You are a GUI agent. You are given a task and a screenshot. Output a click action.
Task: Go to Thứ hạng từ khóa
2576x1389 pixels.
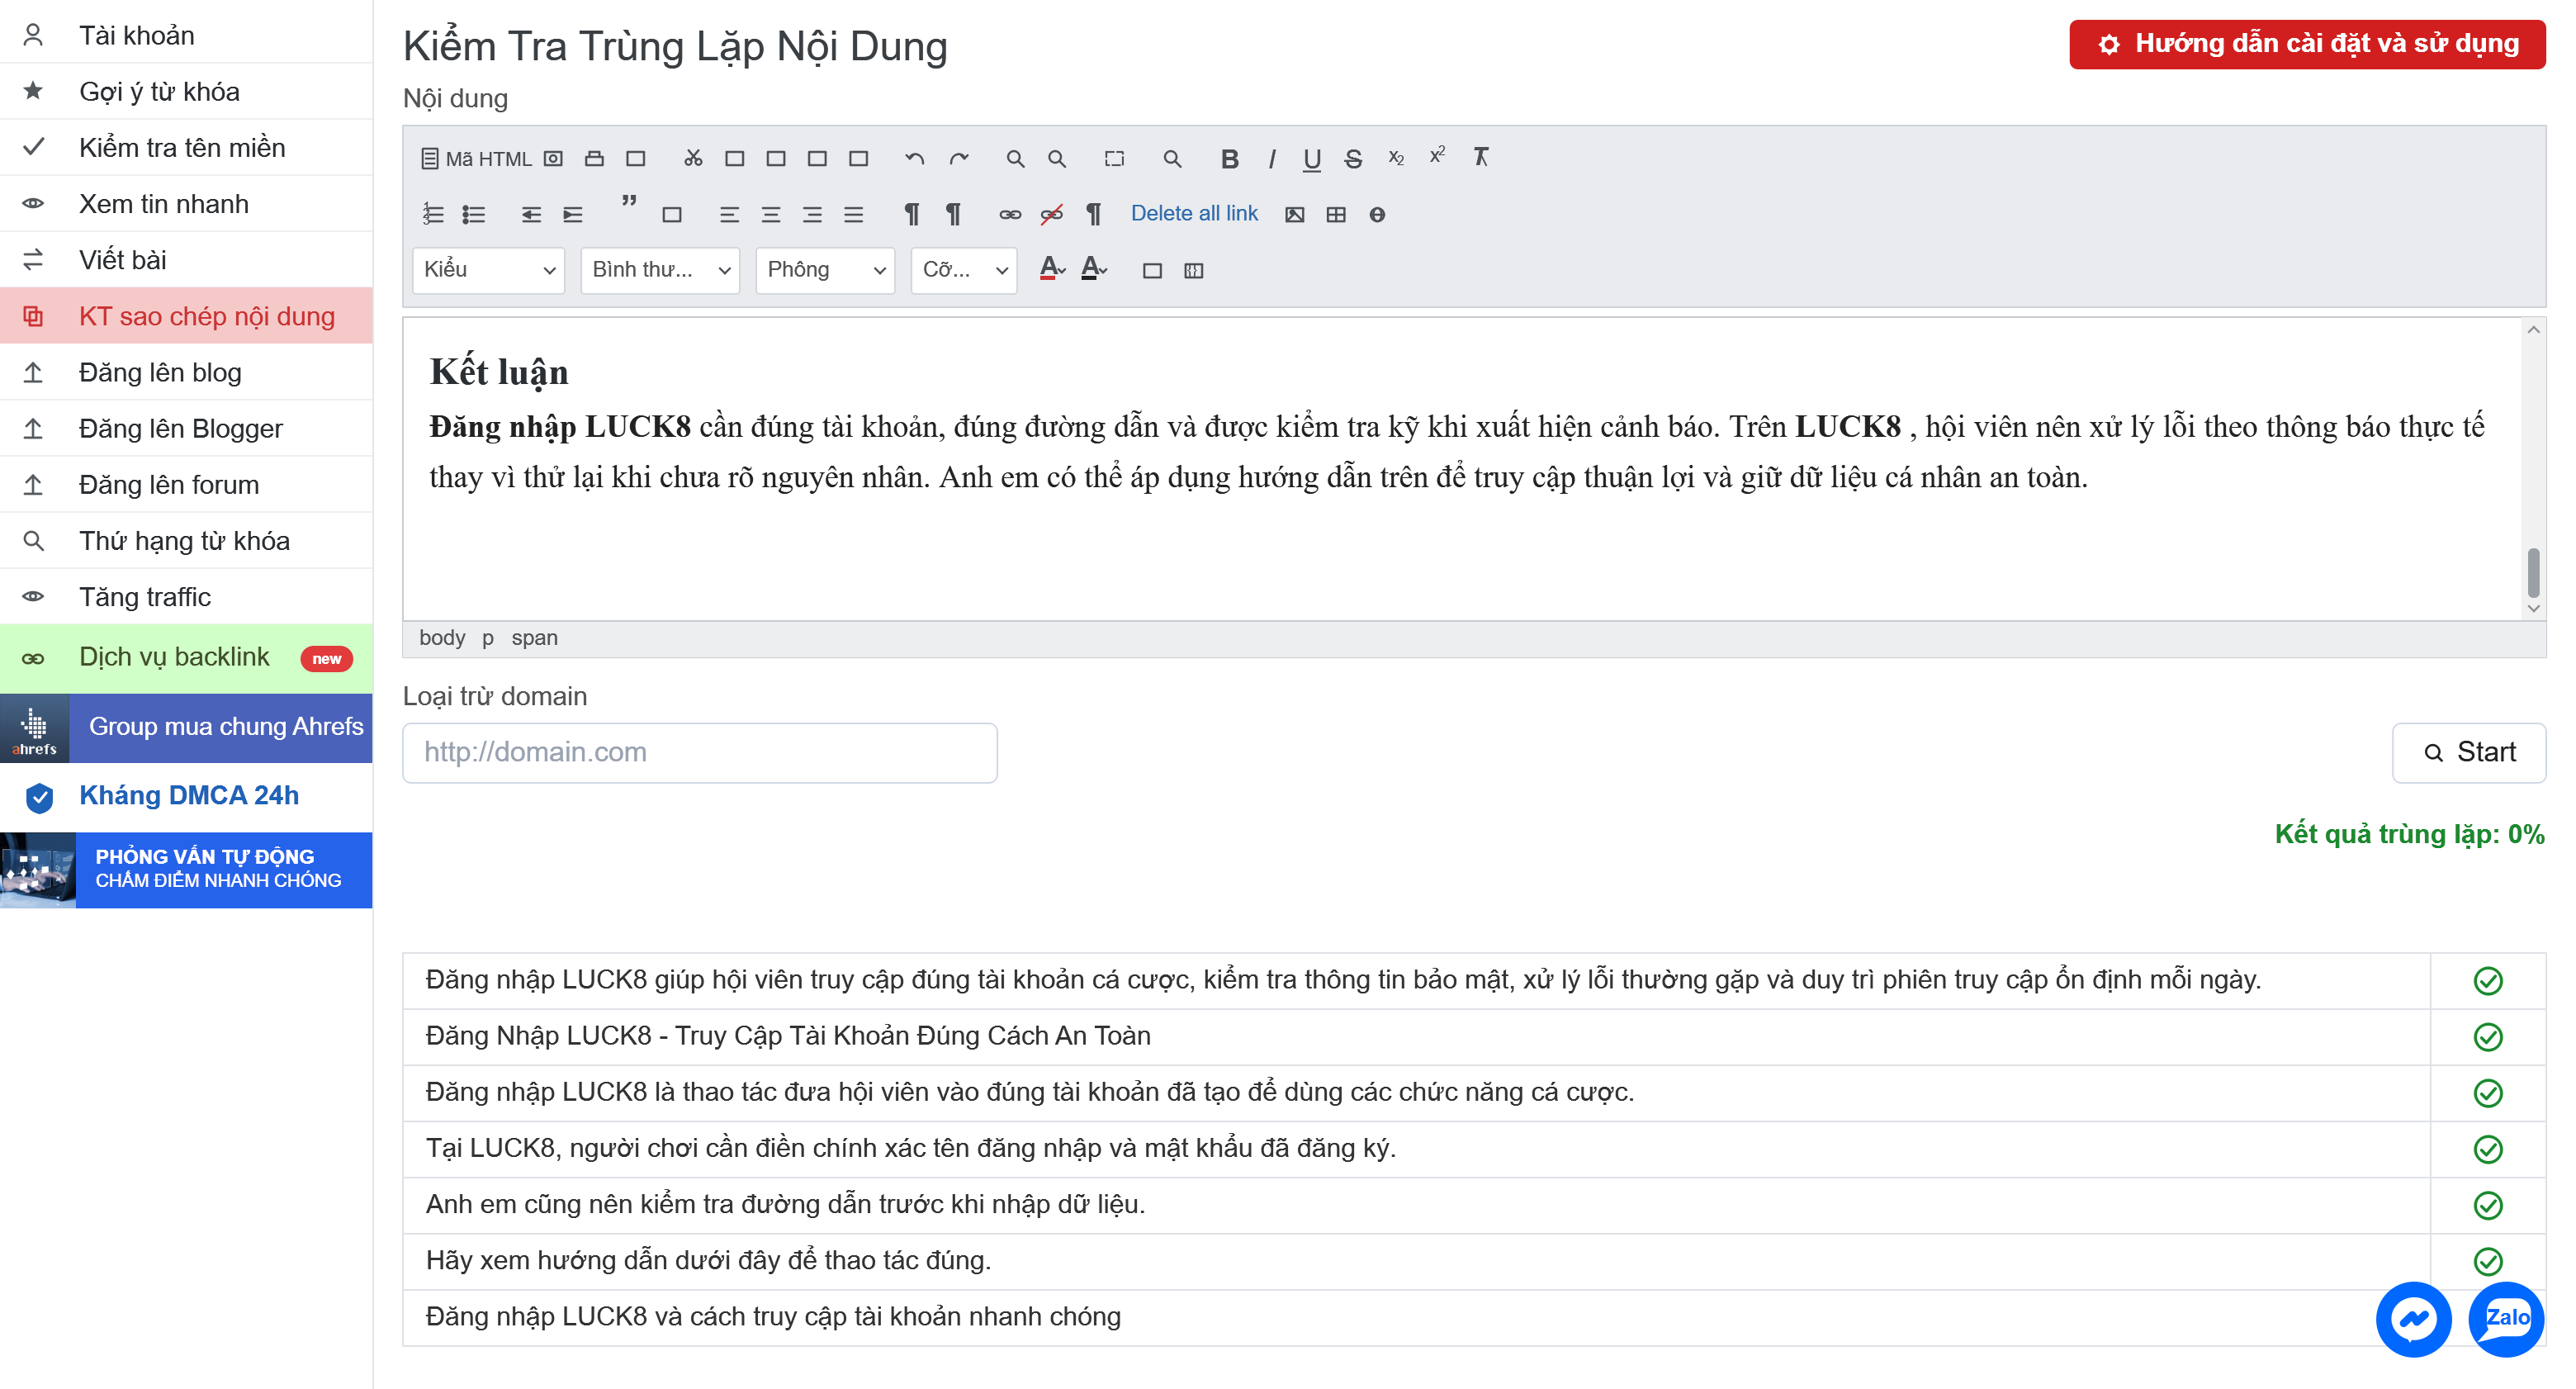(186, 540)
